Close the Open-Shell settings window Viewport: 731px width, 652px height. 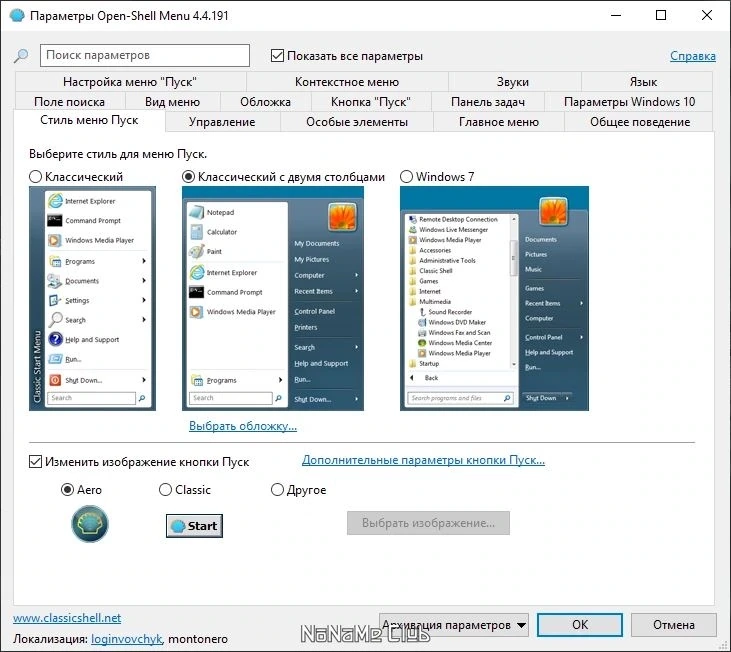tap(707, 15)
